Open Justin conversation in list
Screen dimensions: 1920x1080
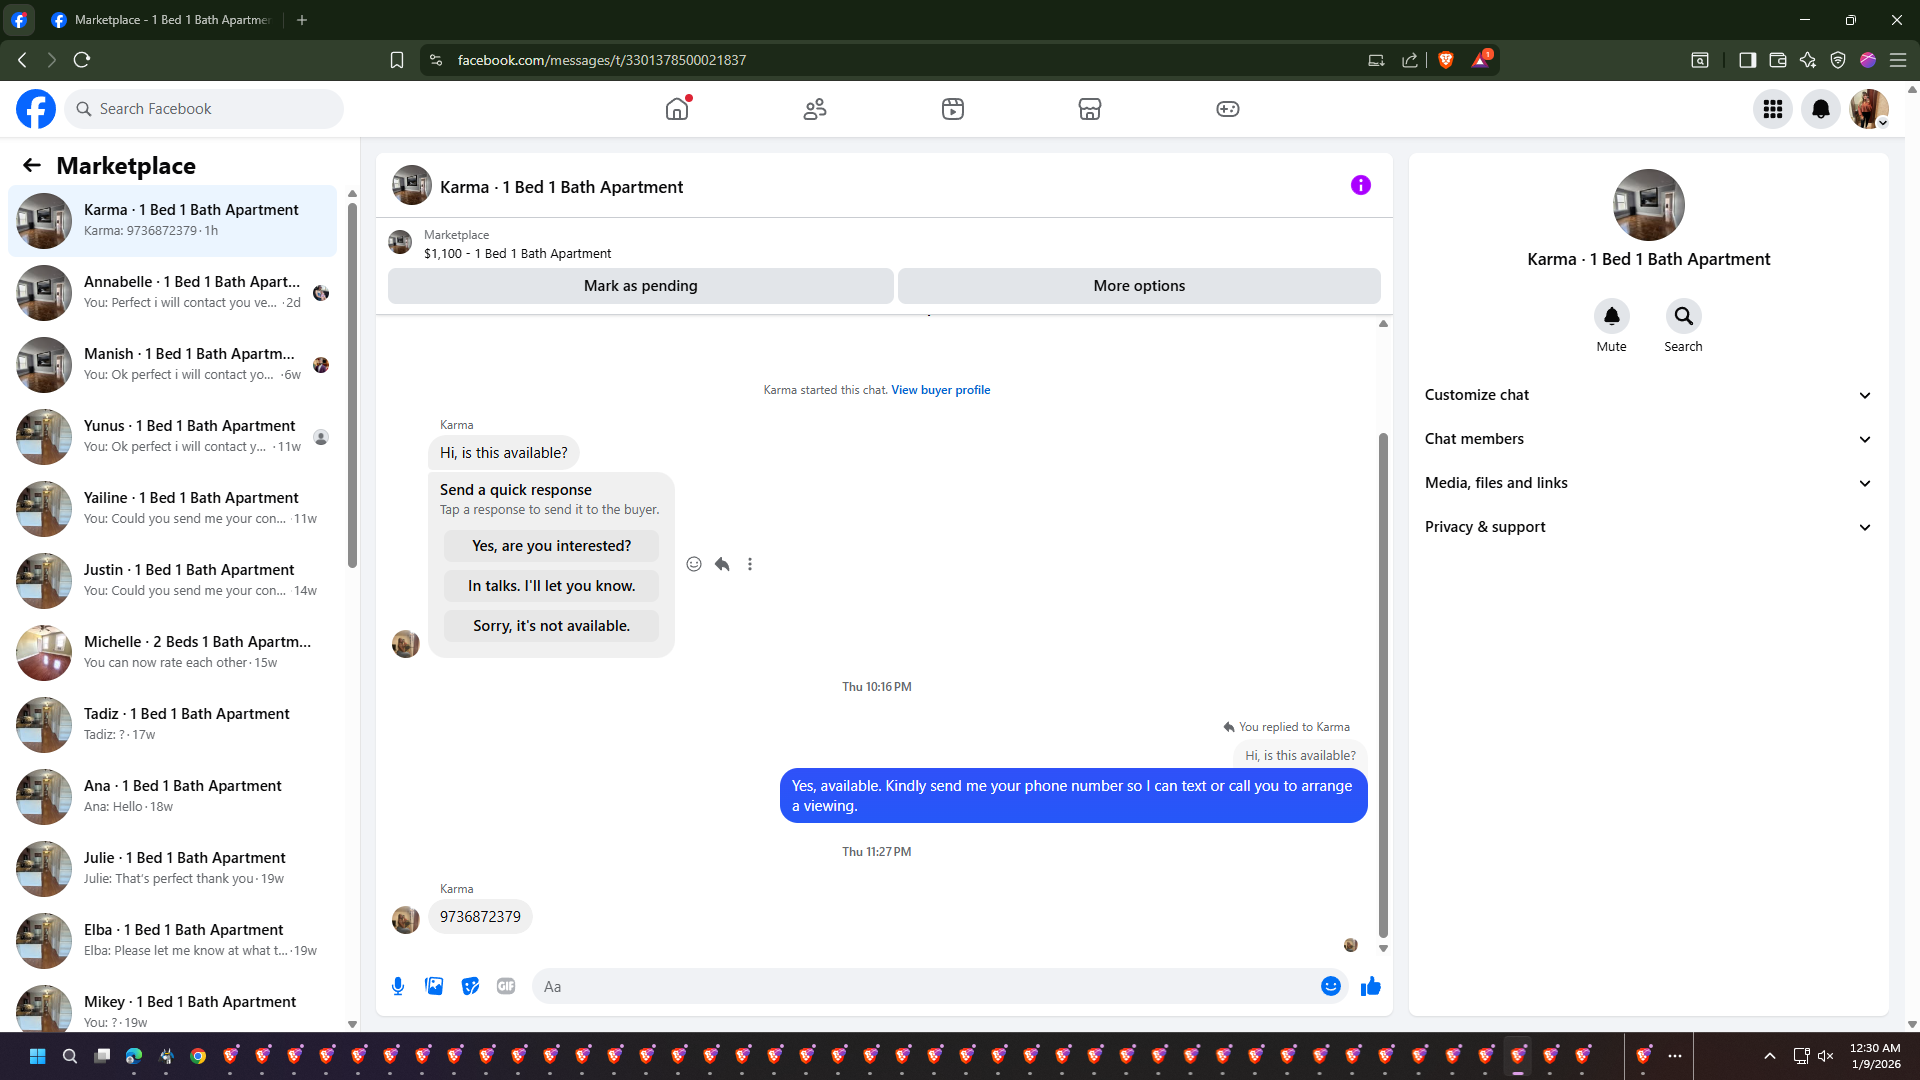173,581
